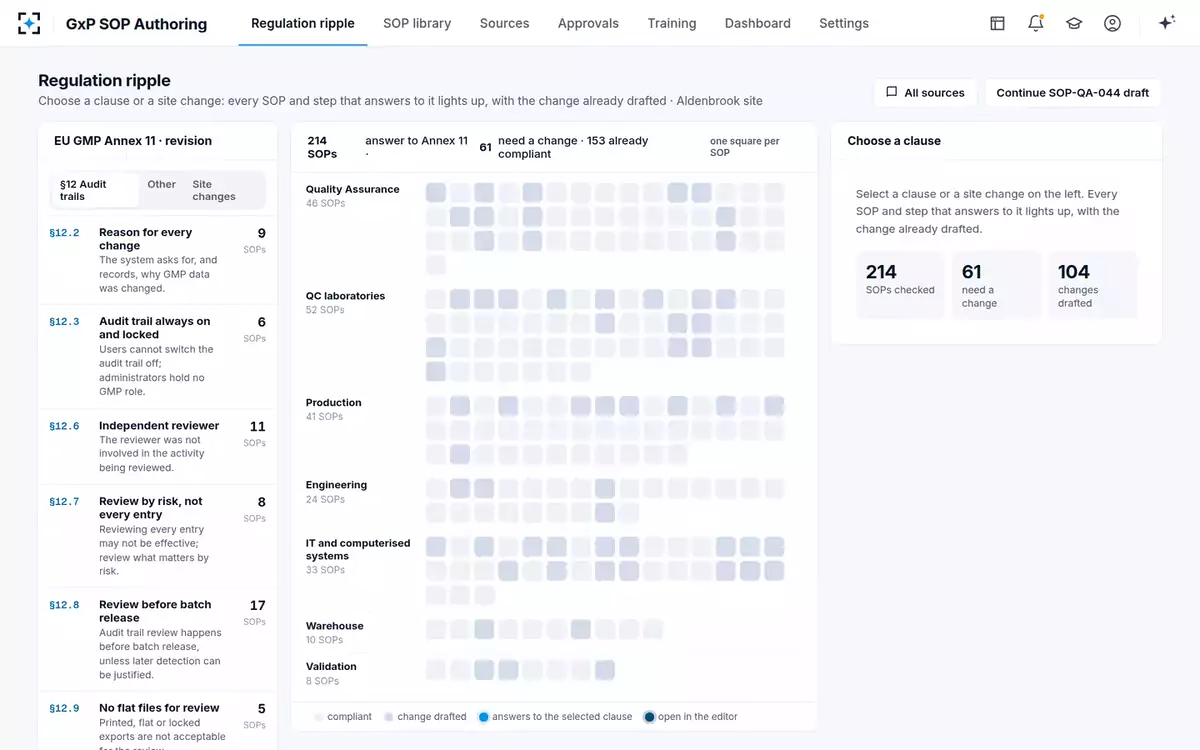Click the '52 SOPs' text under QC laboratories
The image size is (1200, 750).
point(325,310)
